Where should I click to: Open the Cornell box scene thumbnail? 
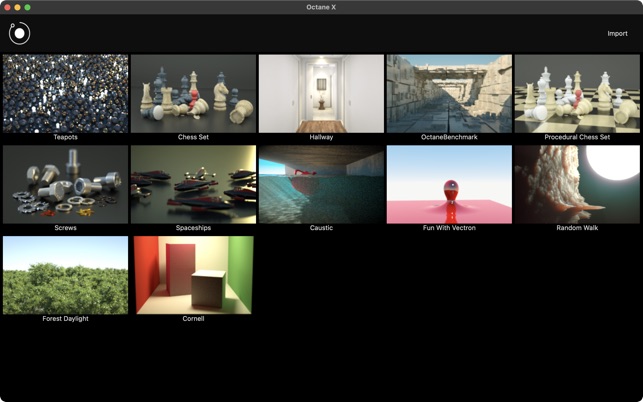(193, 276)
